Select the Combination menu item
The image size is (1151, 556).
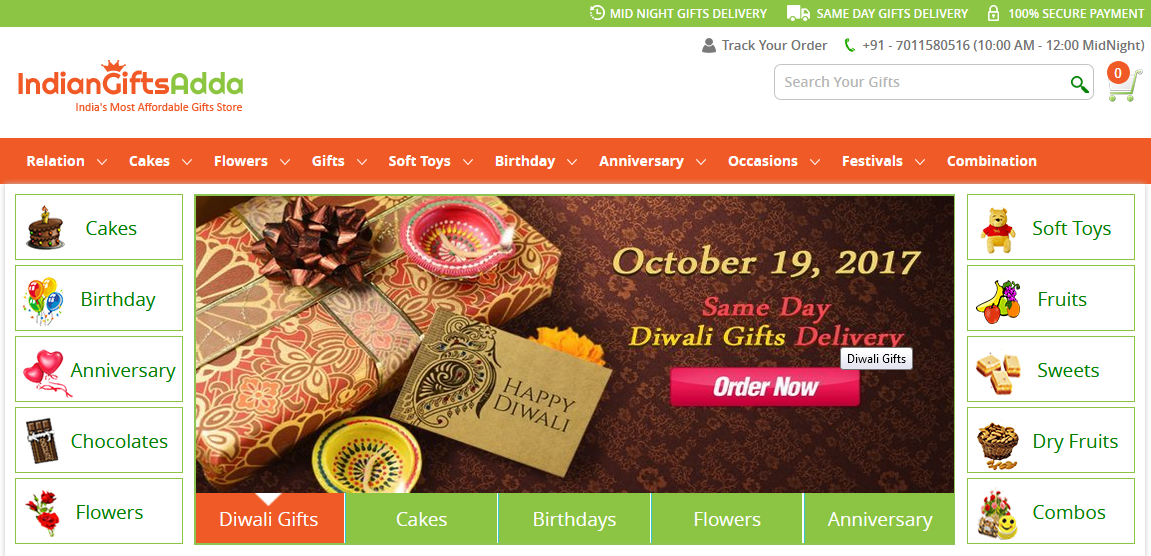coord(992,161)
